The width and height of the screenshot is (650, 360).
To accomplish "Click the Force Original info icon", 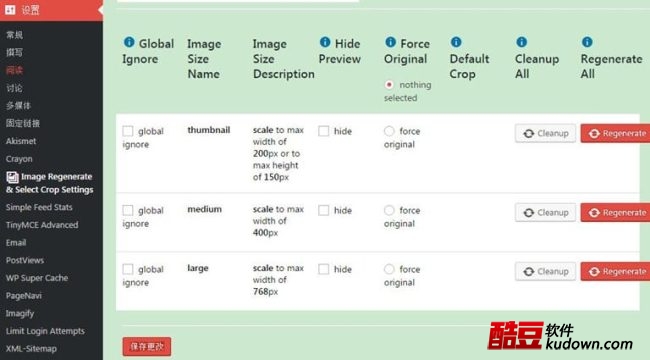I will pyautogui.click(x=390, y=42).
